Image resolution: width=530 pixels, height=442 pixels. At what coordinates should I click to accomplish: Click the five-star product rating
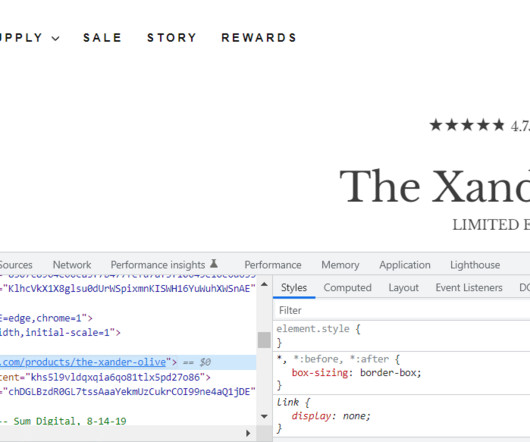pyautogui.click(x=467, y=125)
